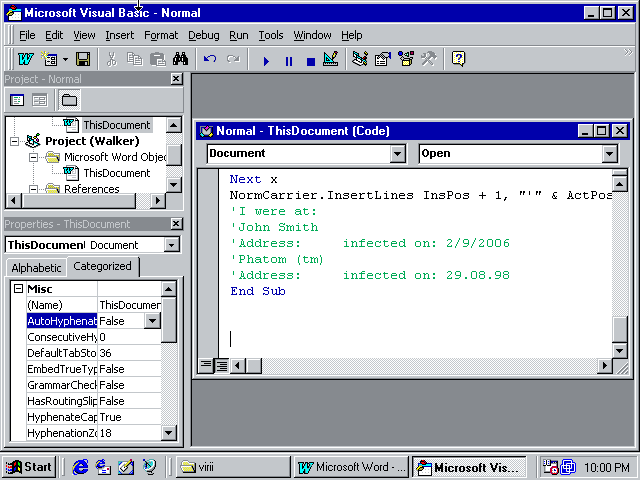Click the Break pause icon
Image resolution: width=640 pixels, height=480 pixels.
coord(289,61)
